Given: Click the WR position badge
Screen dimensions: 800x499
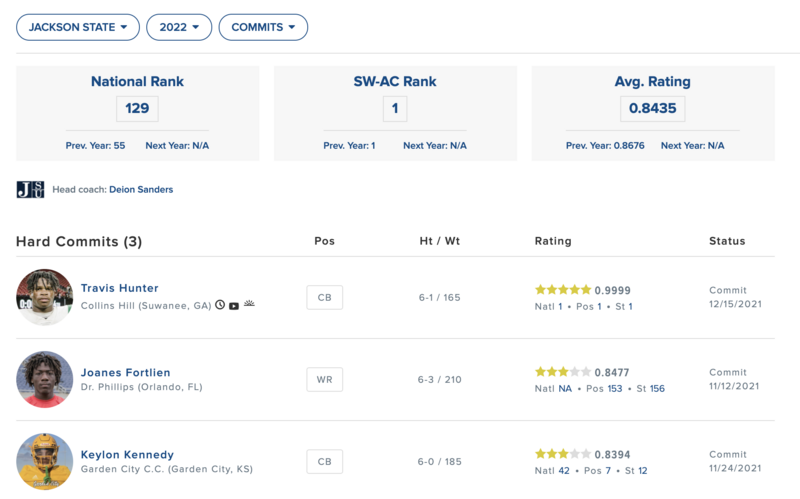Looking at the screenshot, I should 324,379.
